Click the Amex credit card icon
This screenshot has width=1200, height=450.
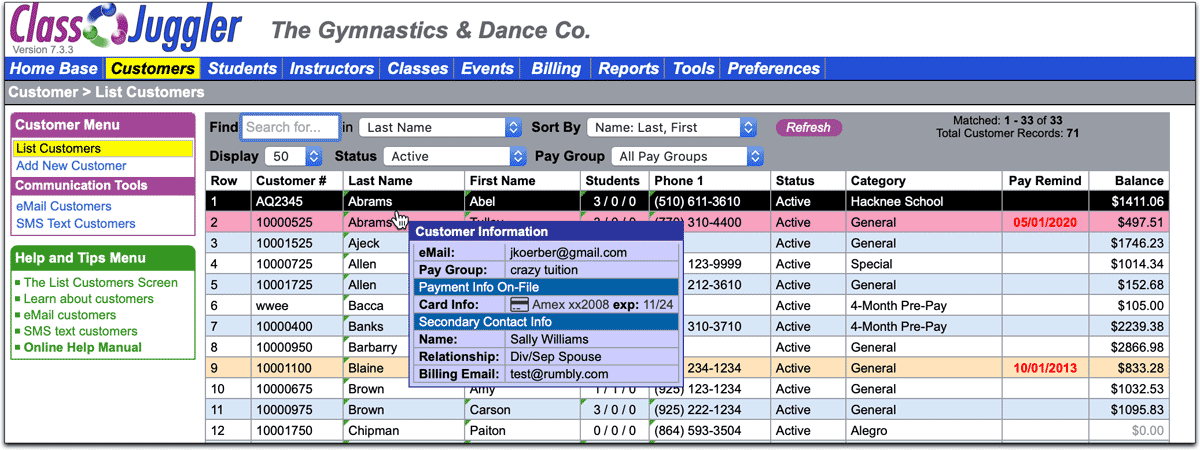tap(519, 304)
